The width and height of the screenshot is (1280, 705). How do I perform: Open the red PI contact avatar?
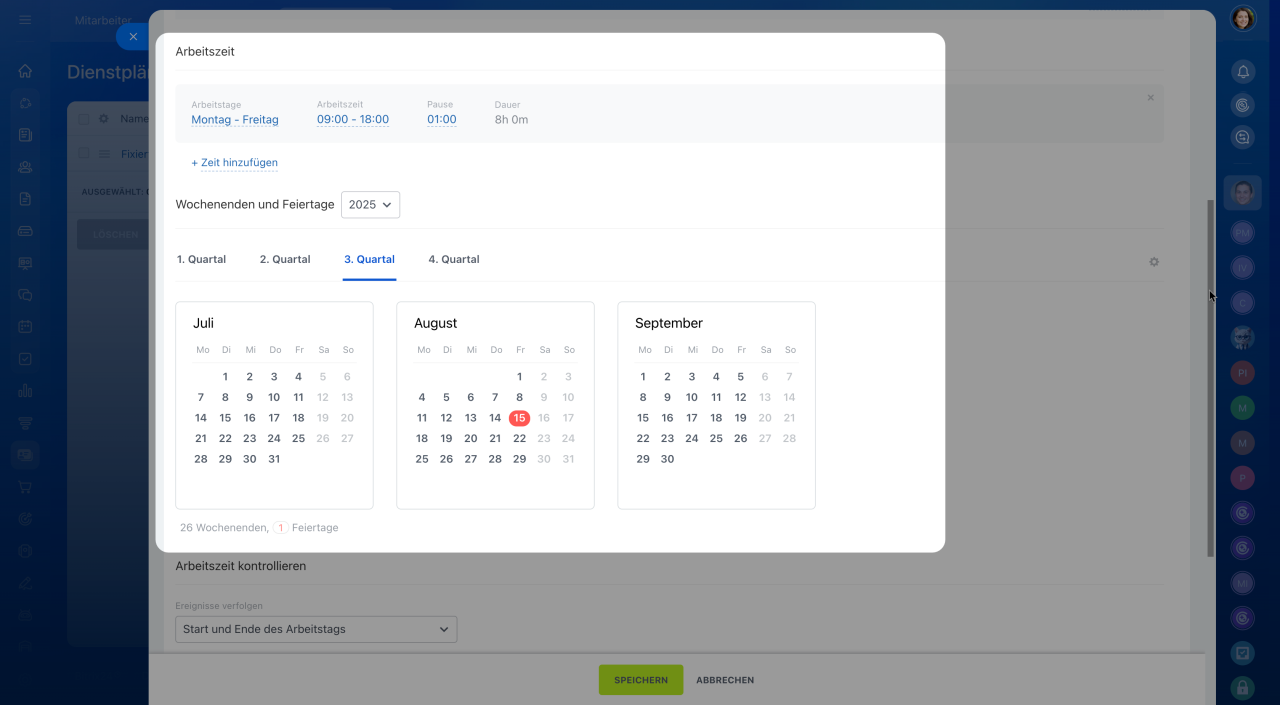(x=1243, y=372)
